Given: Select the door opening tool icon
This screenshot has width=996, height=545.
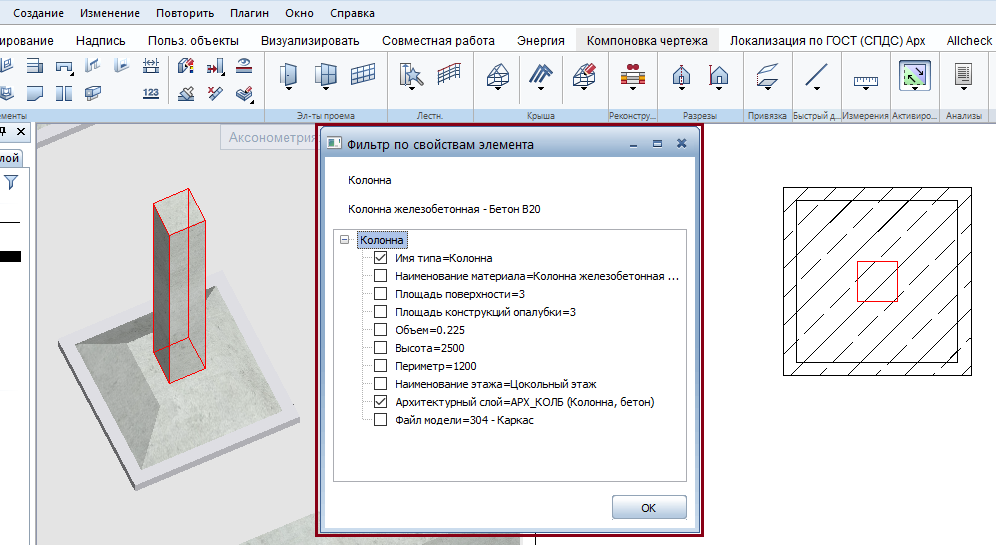Looking at the screenshot, I should [x=288, y=74].
